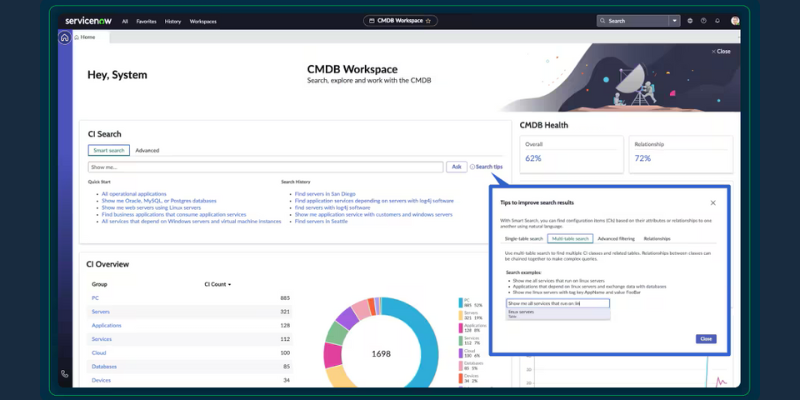Screen dimensions: 800x400
Task: Select the Smart search tab
Action: coord(108,150)
